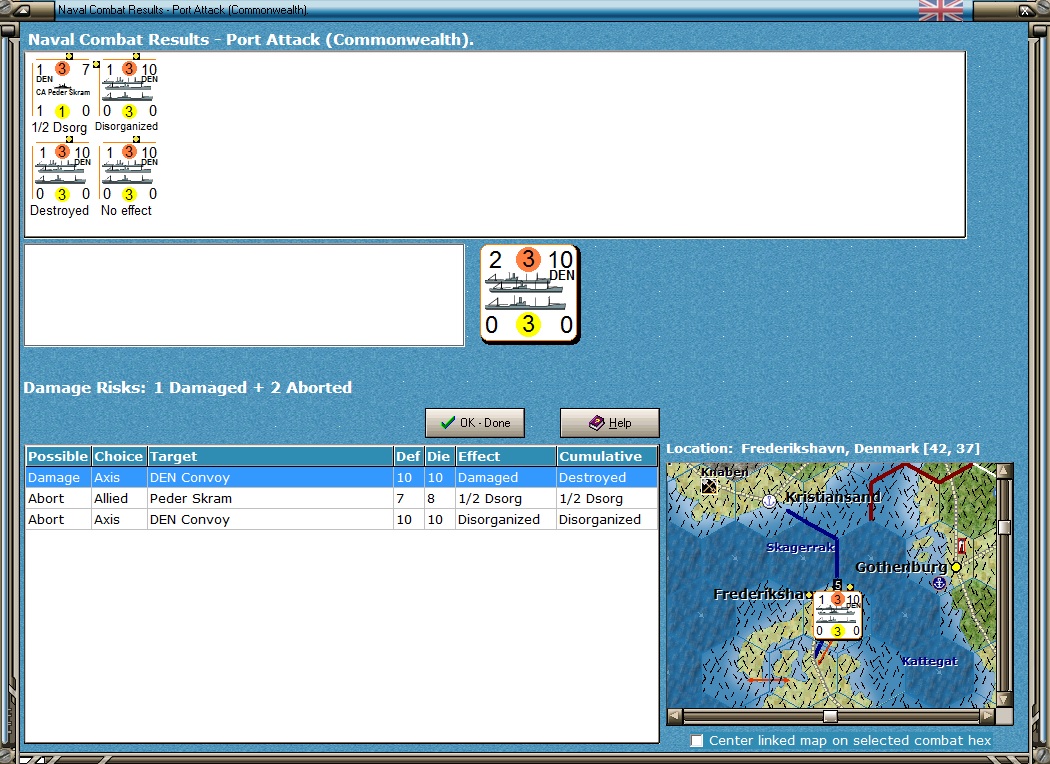Viewport: 1050px width, 764px height.
Task: Open the Help button
Action: (x=609, y=423)
